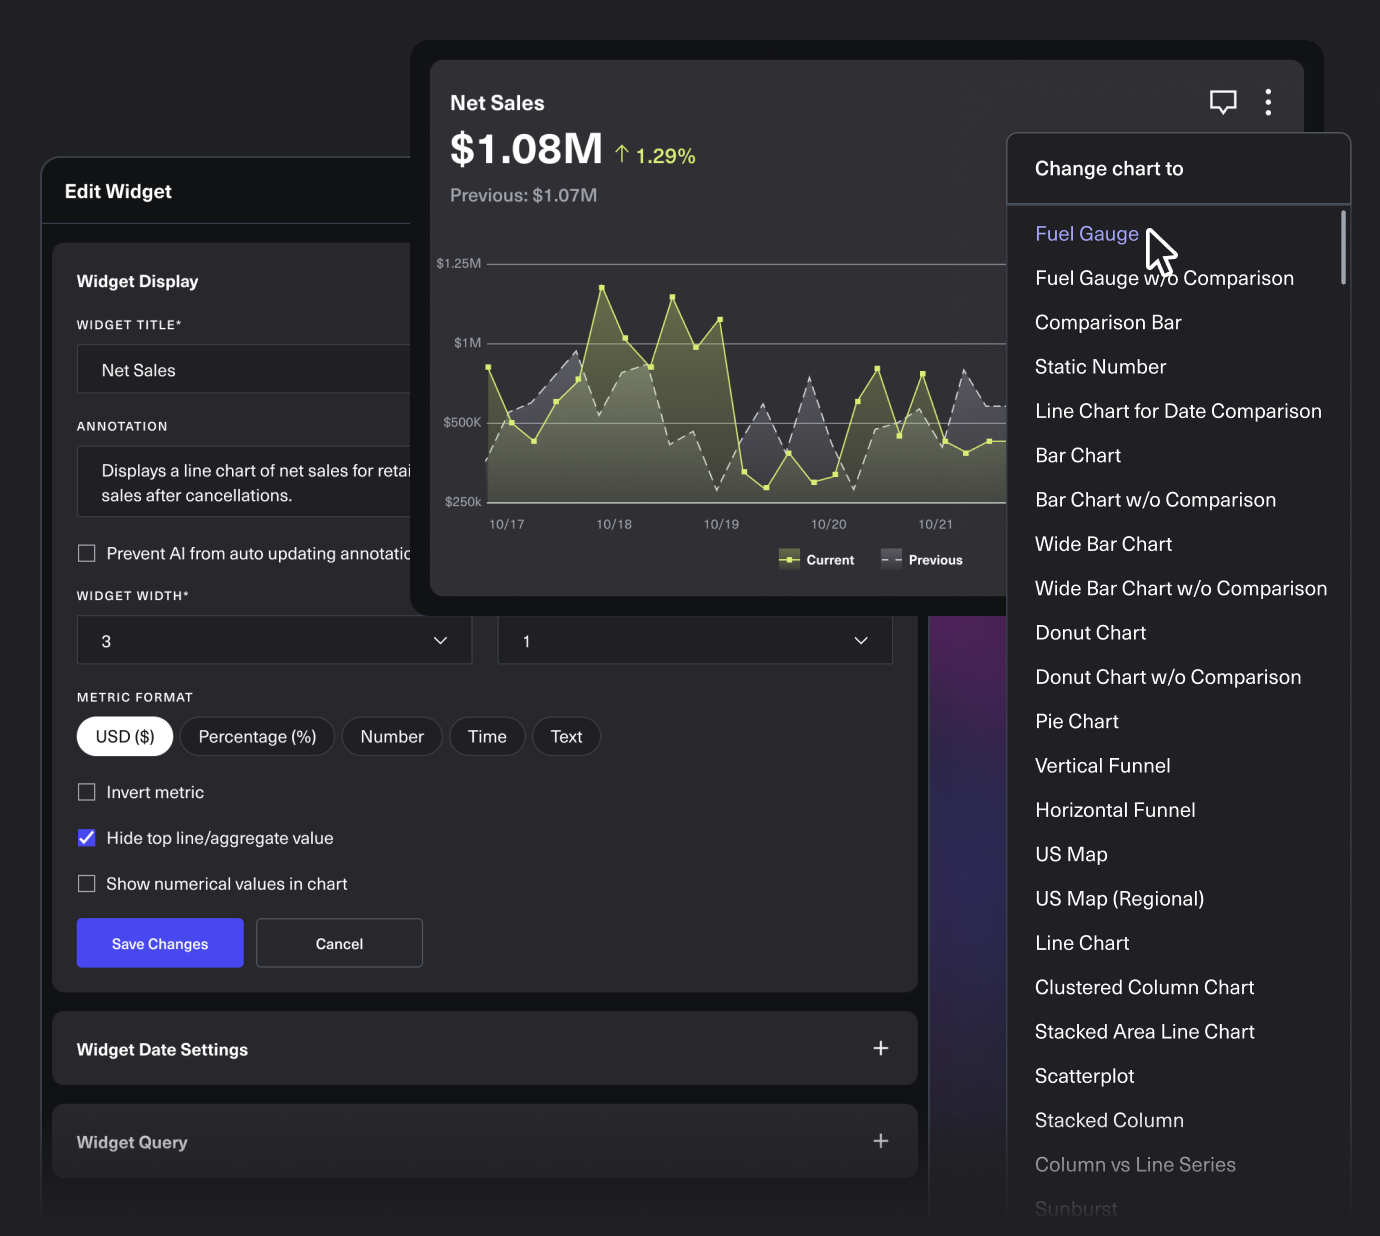1380x1236 pixels.
Task: Select Vertical Funnel option
Action: click(1102, 766)
